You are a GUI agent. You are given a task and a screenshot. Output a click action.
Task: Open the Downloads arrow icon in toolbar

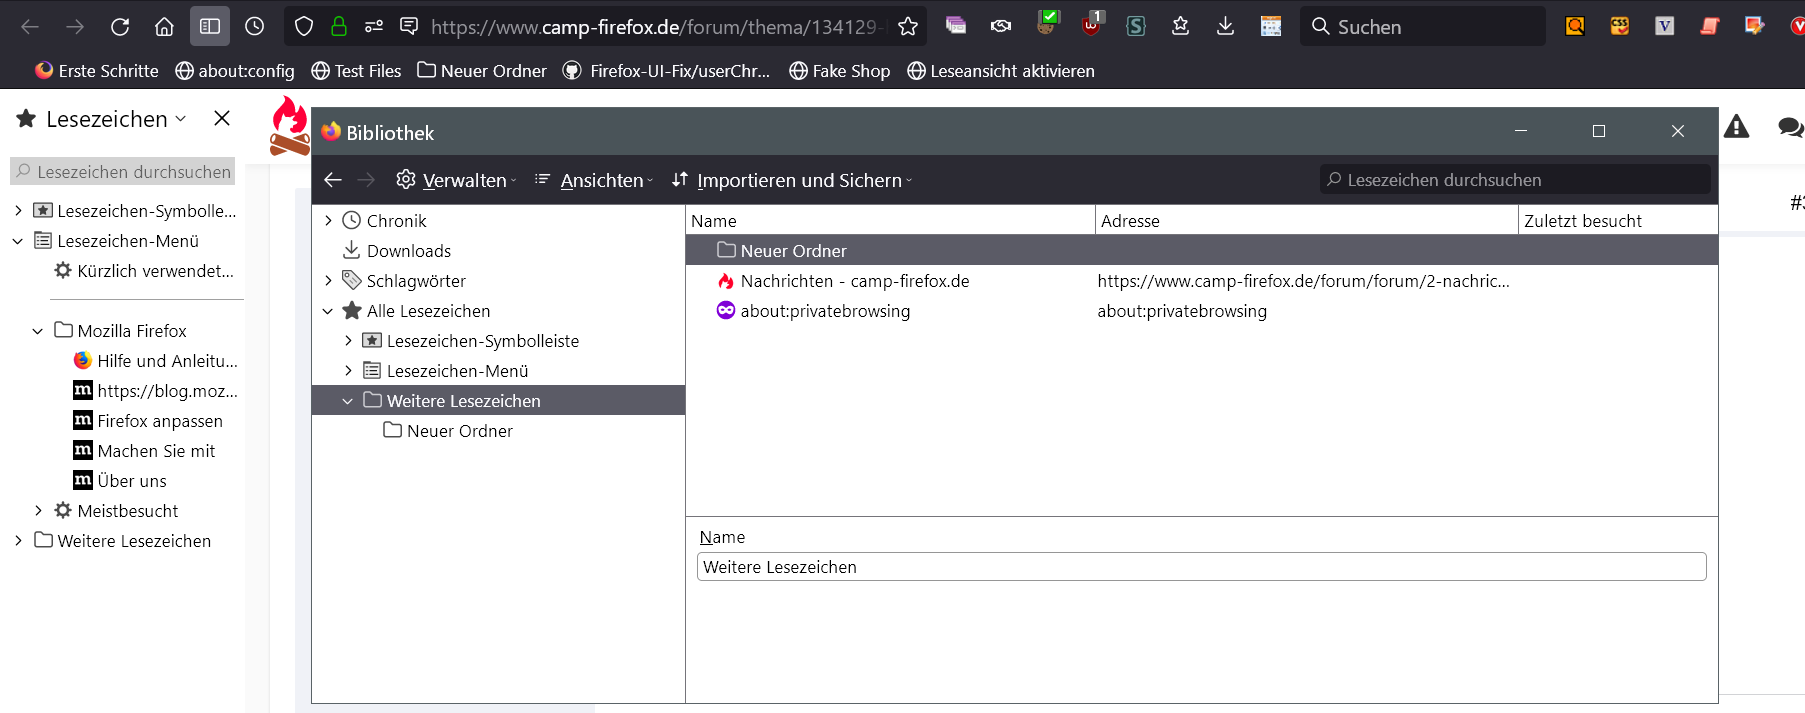coord(1225,27)
